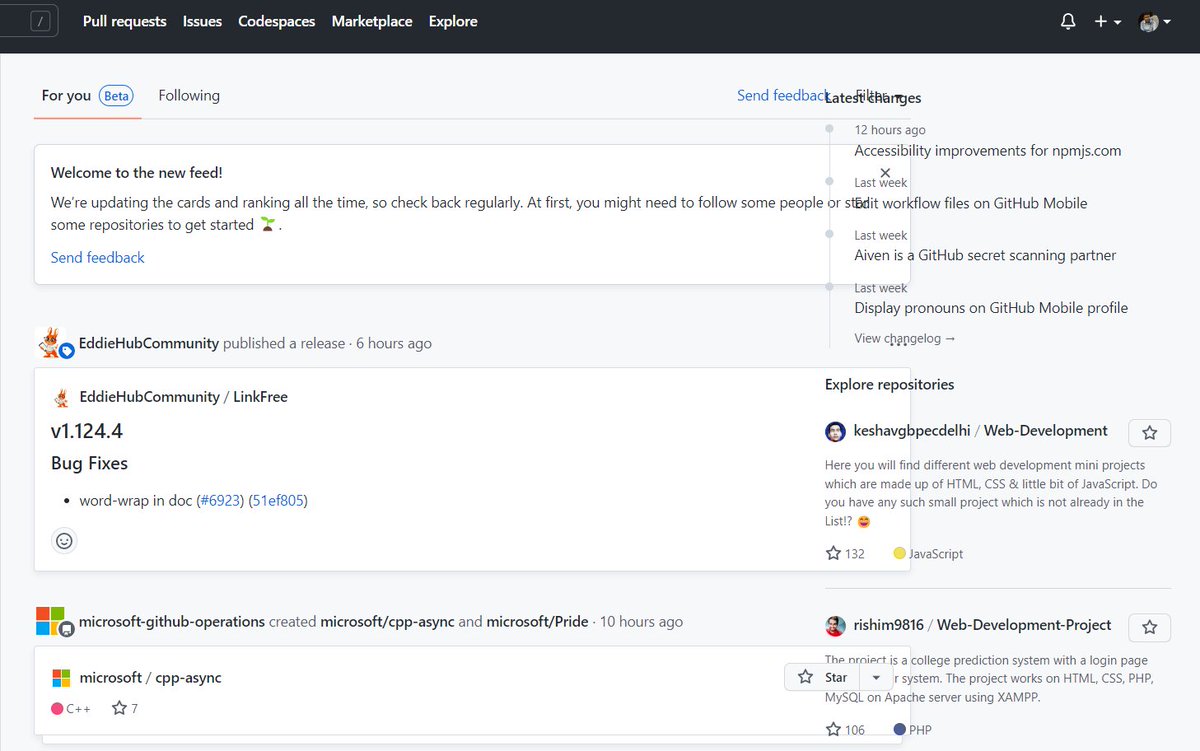Click the PHP language color dot

click(900, 730)
